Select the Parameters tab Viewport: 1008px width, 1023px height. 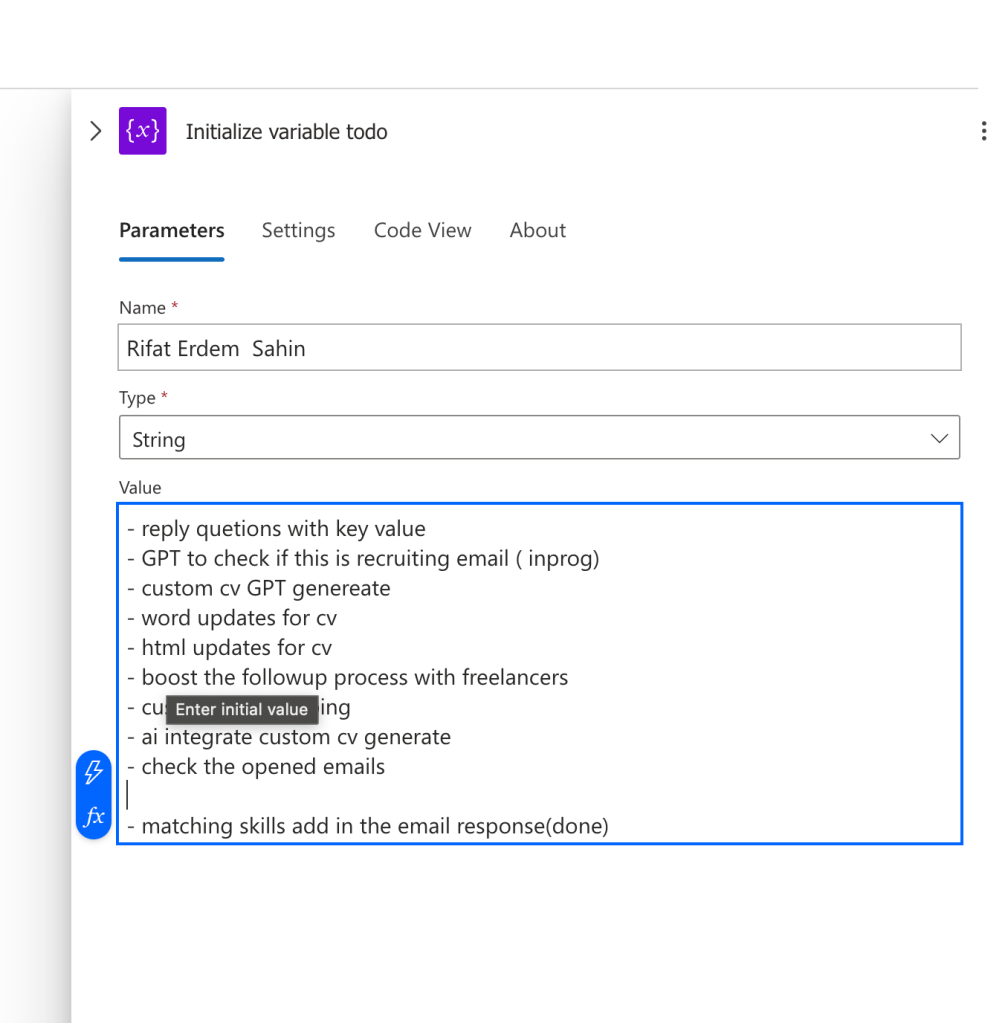point(172,230)
